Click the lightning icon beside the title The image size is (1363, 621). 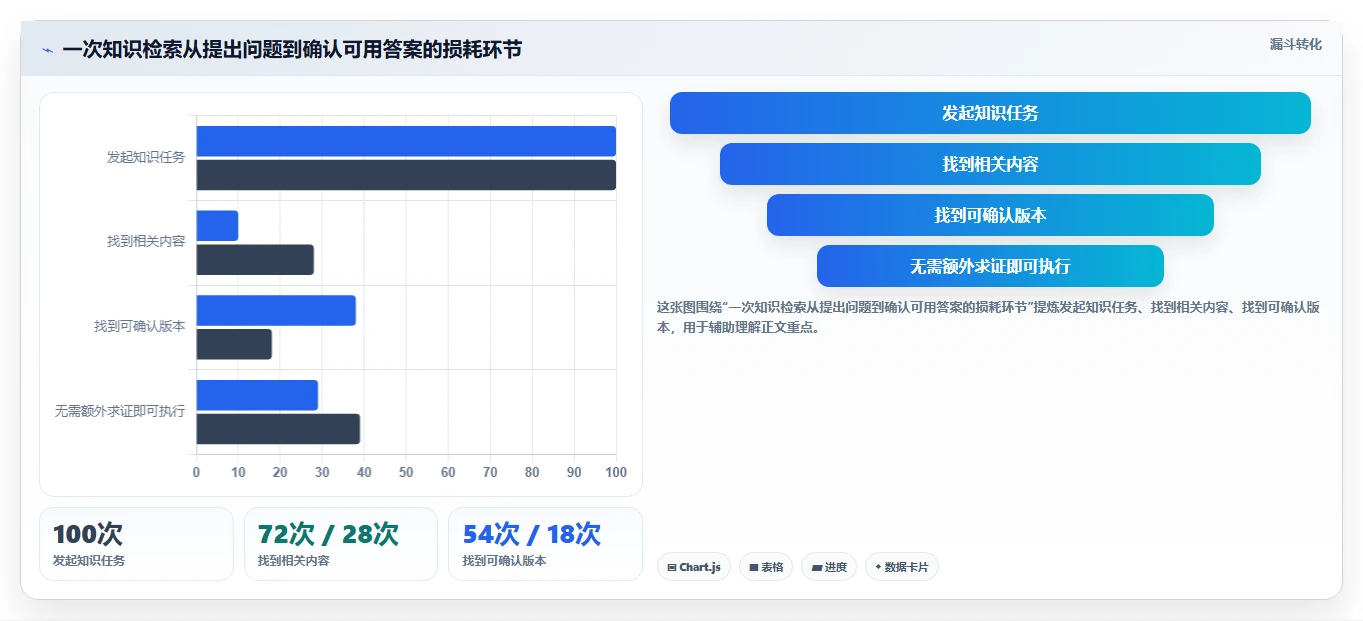47,50
